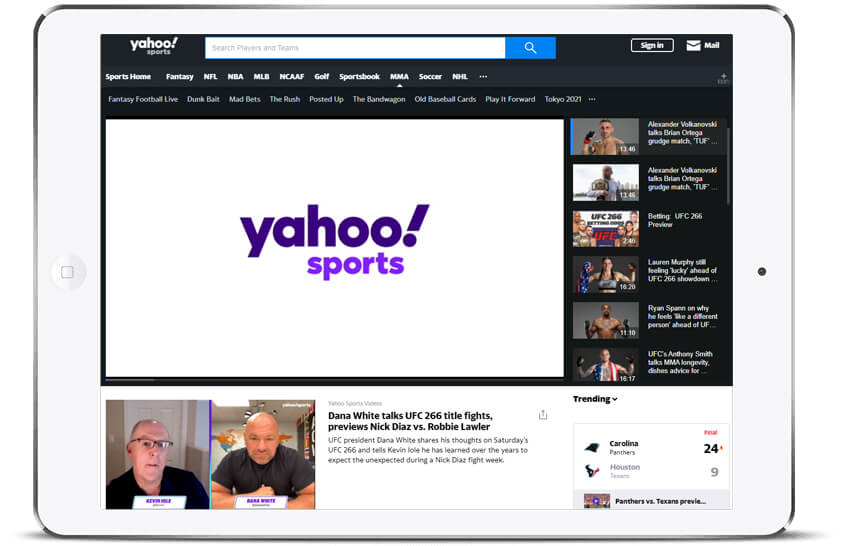This screenshot has width=842, height=546.
Task: Open the Soccer tab
Action: pos(430,77)
